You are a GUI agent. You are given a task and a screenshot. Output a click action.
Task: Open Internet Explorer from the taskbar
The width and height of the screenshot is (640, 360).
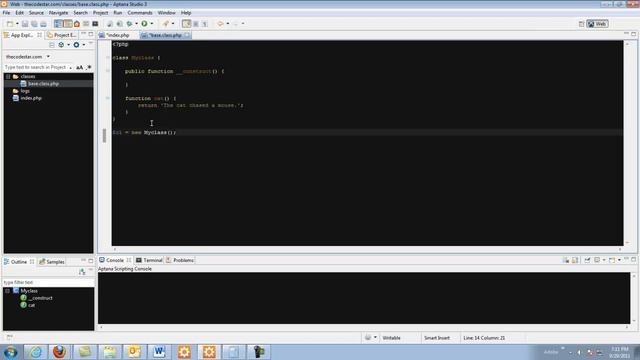tap(36, 351)
